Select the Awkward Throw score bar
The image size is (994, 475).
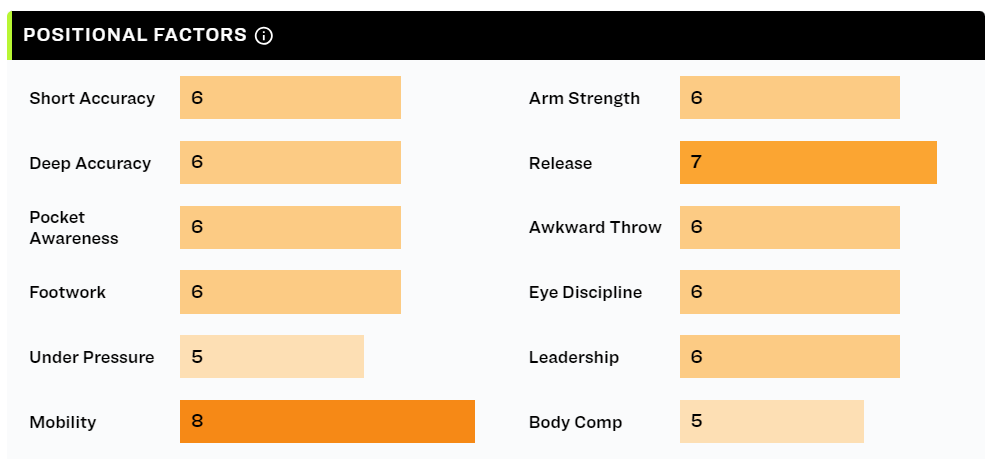pyautogui.click(x=790, y=227)
